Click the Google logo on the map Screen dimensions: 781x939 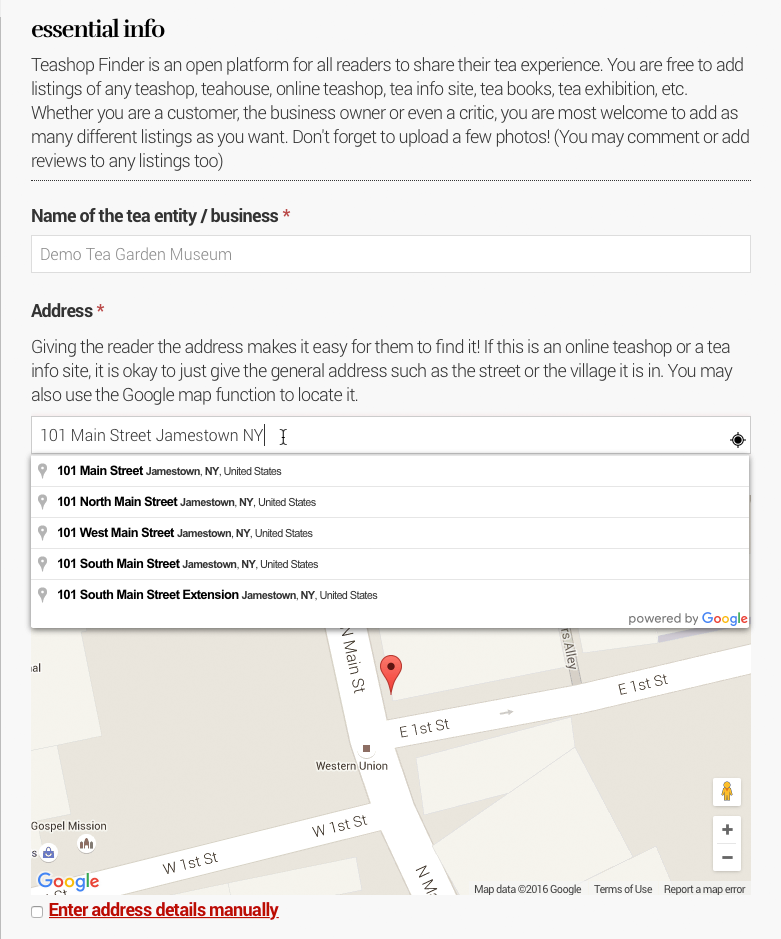[68, 881]
